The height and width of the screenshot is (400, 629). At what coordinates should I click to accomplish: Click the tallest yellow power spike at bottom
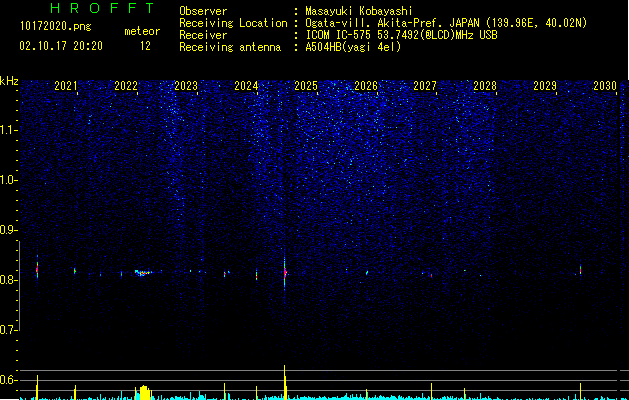pos(285,382)
